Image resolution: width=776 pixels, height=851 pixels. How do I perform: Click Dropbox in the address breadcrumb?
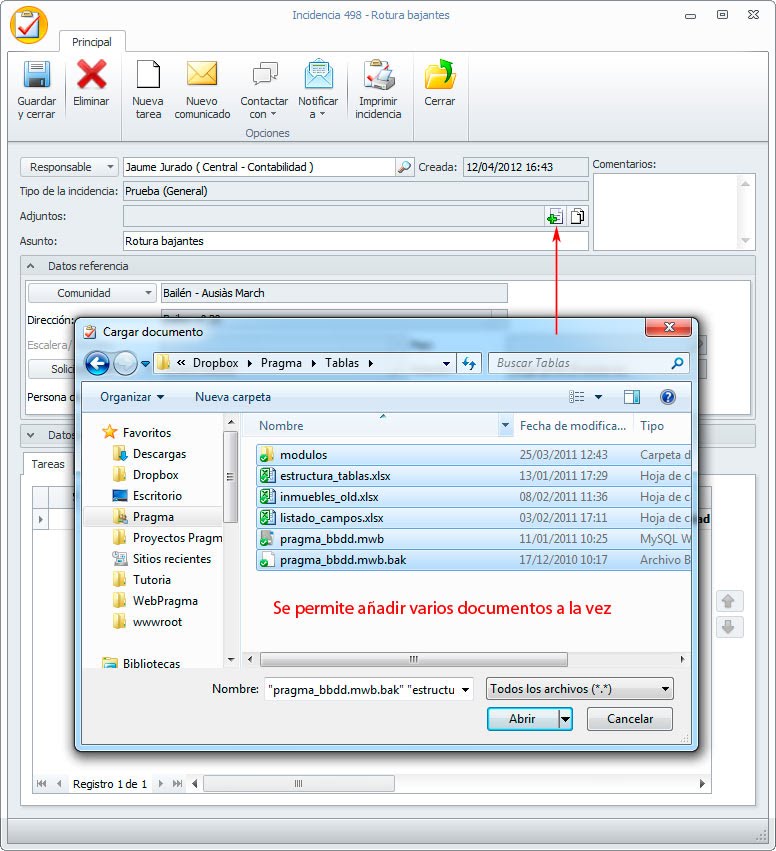pyautogui.click(x=215, y=363)
